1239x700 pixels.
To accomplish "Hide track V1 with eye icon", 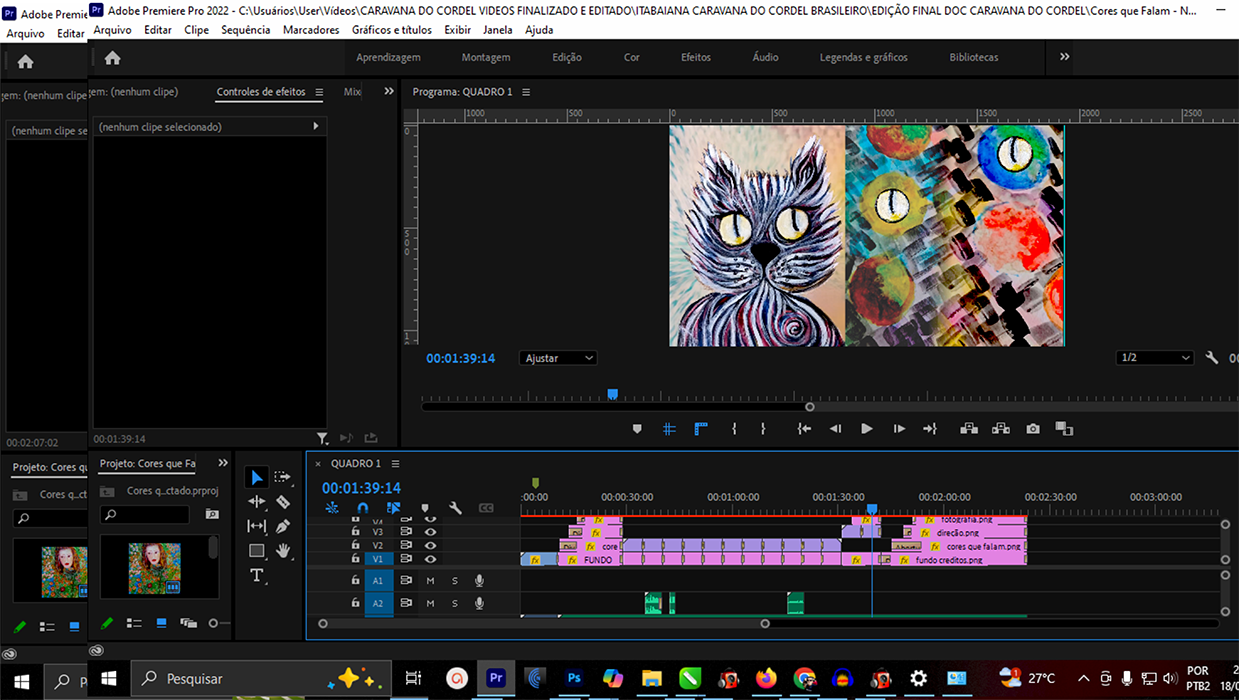I will click(430, 559).
